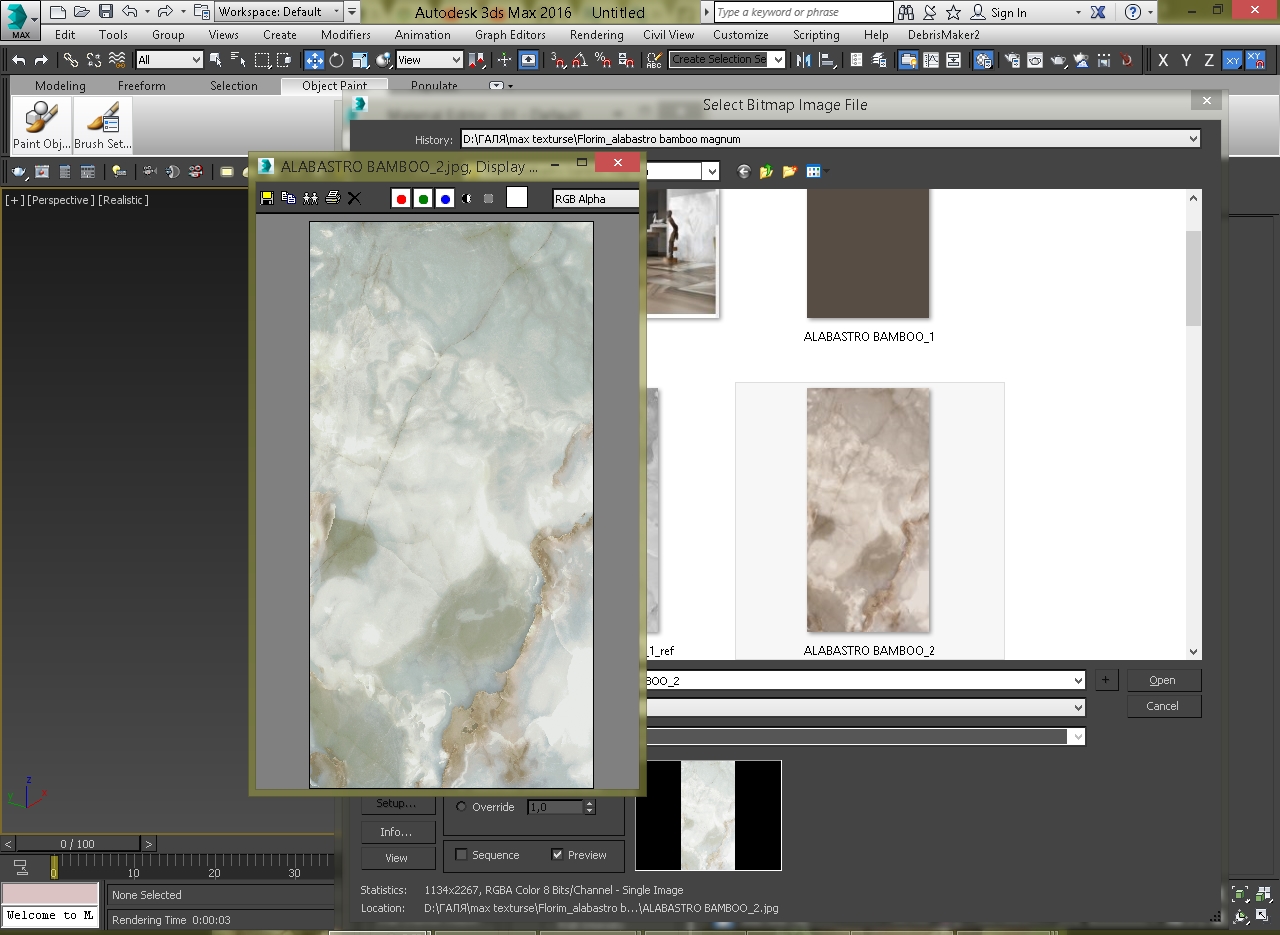This screenshot has width=1280, height=935.
Task: Toggle the green channel in the image viewer
Action: (422, 198)
